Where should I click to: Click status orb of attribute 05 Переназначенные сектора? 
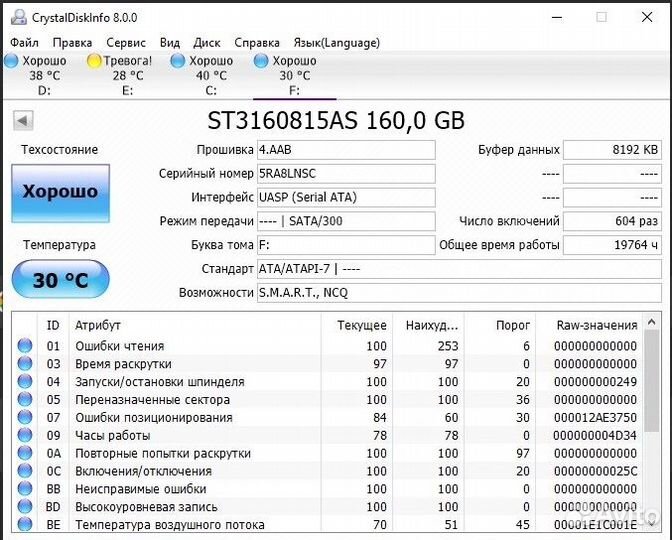click(25, 399)
